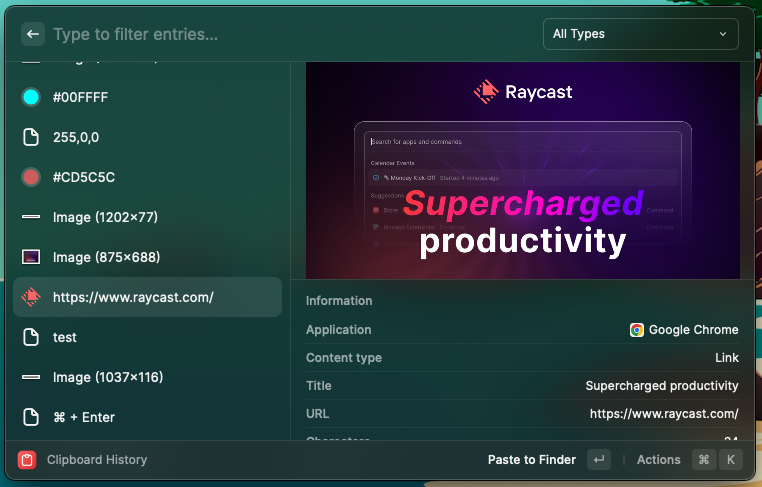The height and width of the screenshot is (487, 762).
Task: Click the red #CD5C5C color swatch
Action: 31,177
